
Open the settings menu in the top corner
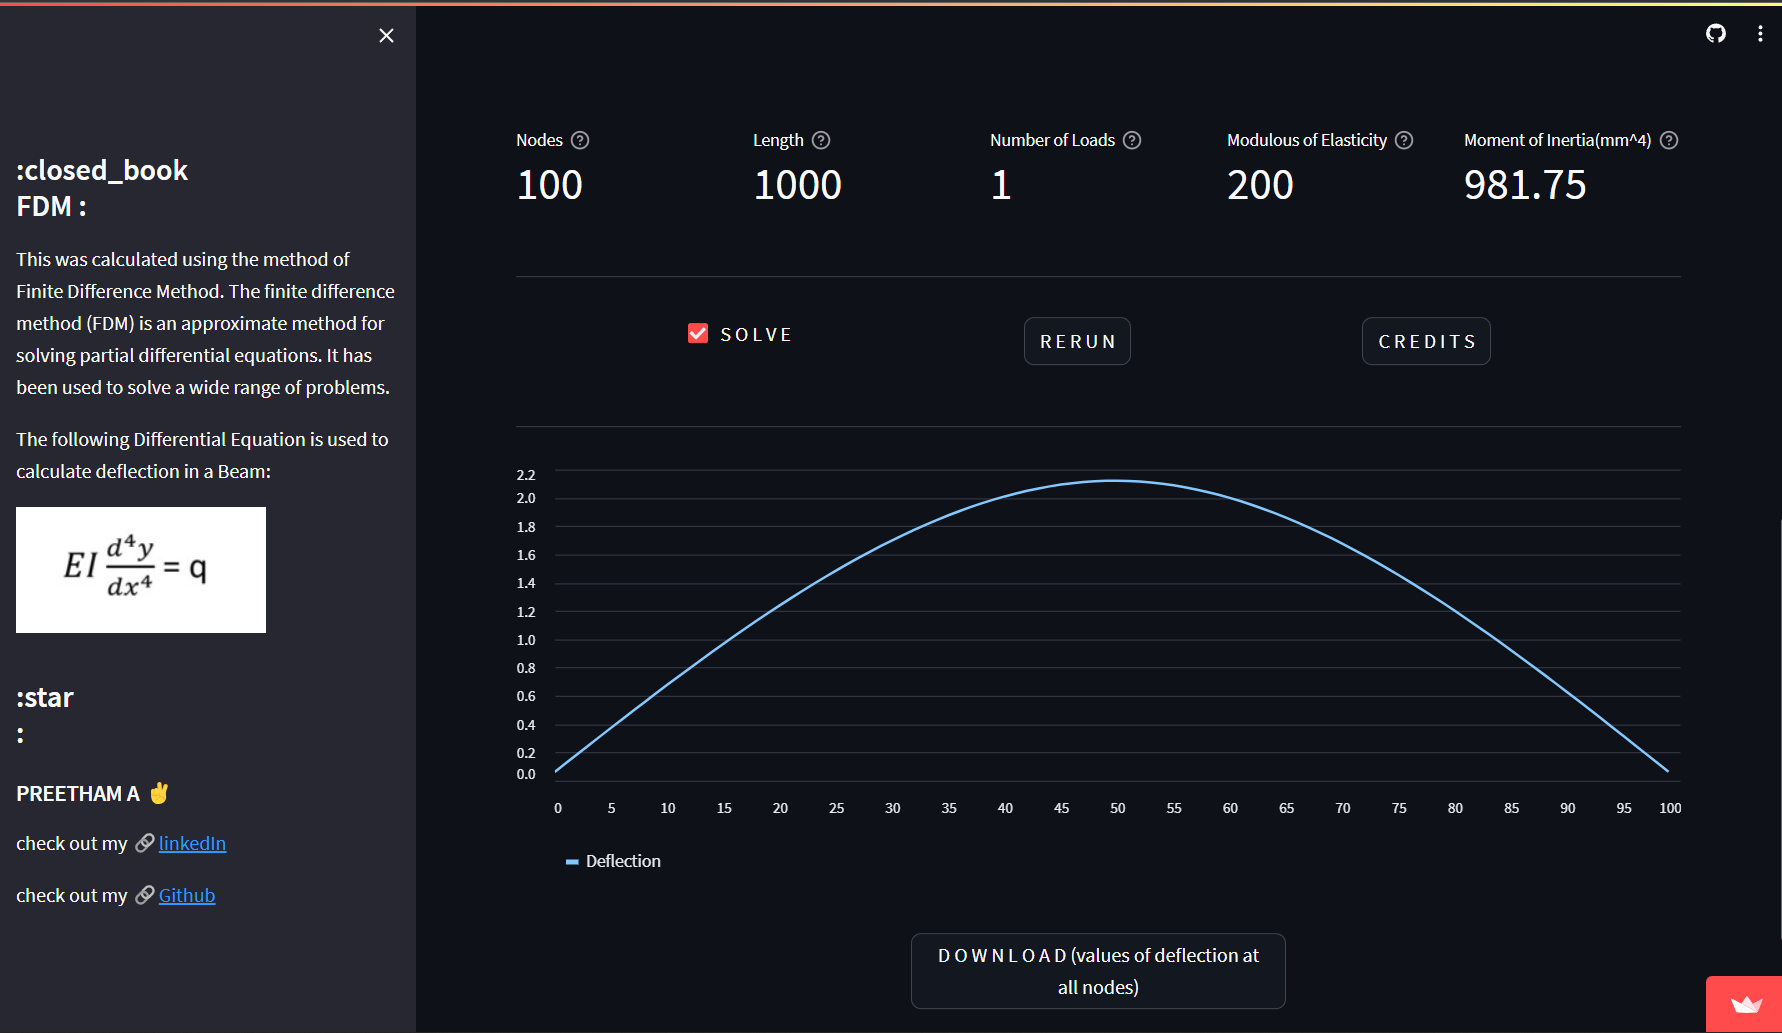click(x=1760, y=33)
